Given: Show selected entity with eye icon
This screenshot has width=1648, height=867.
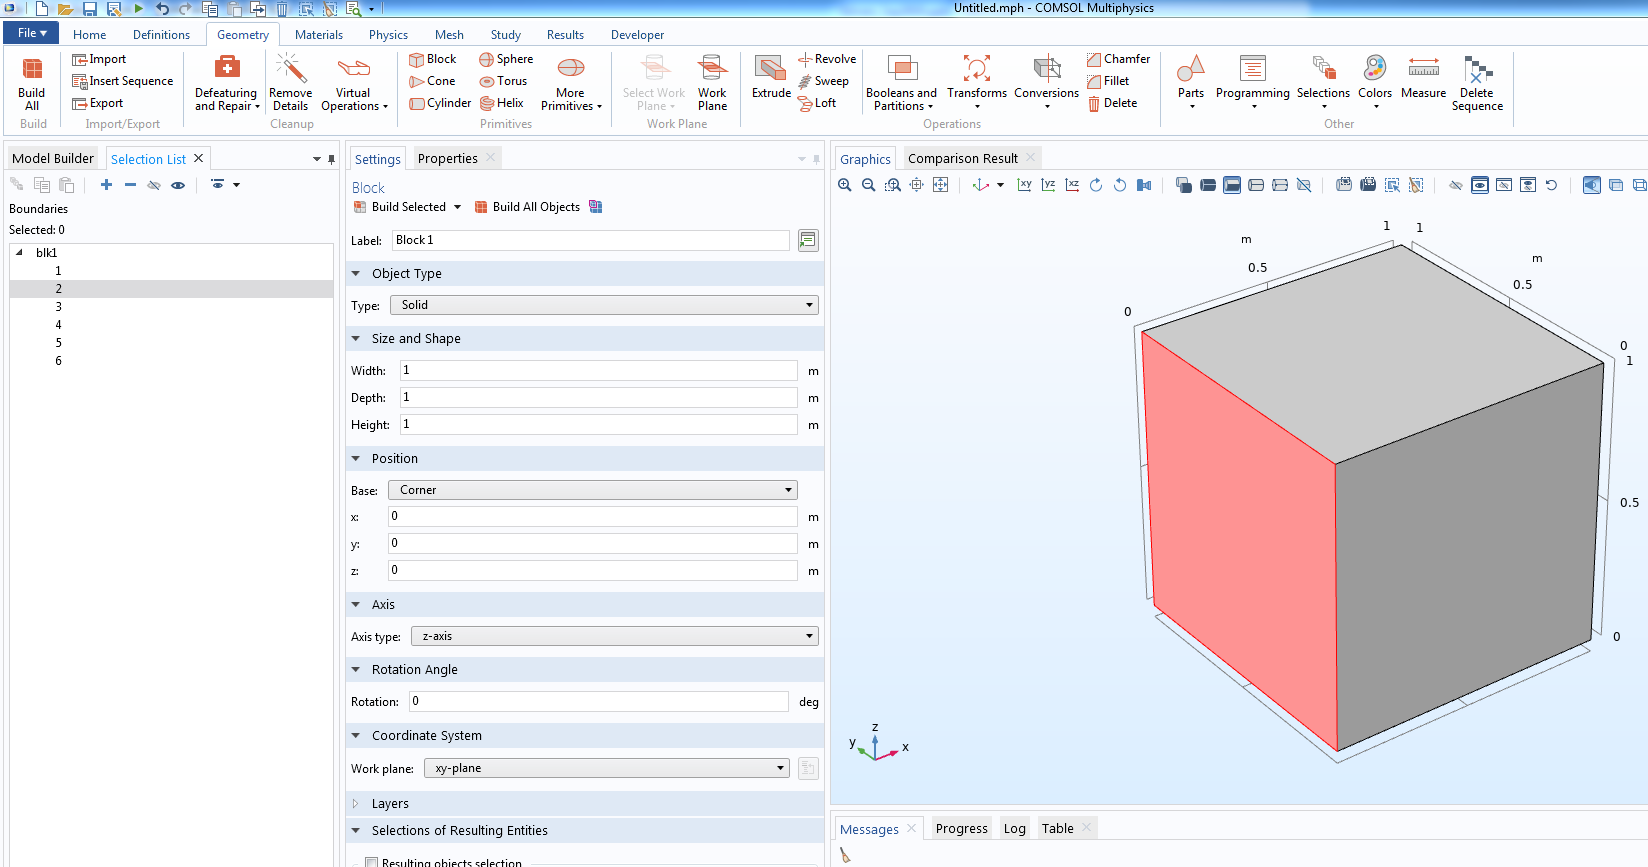Looking at the screenshot, I should click(x=178, y=185).
